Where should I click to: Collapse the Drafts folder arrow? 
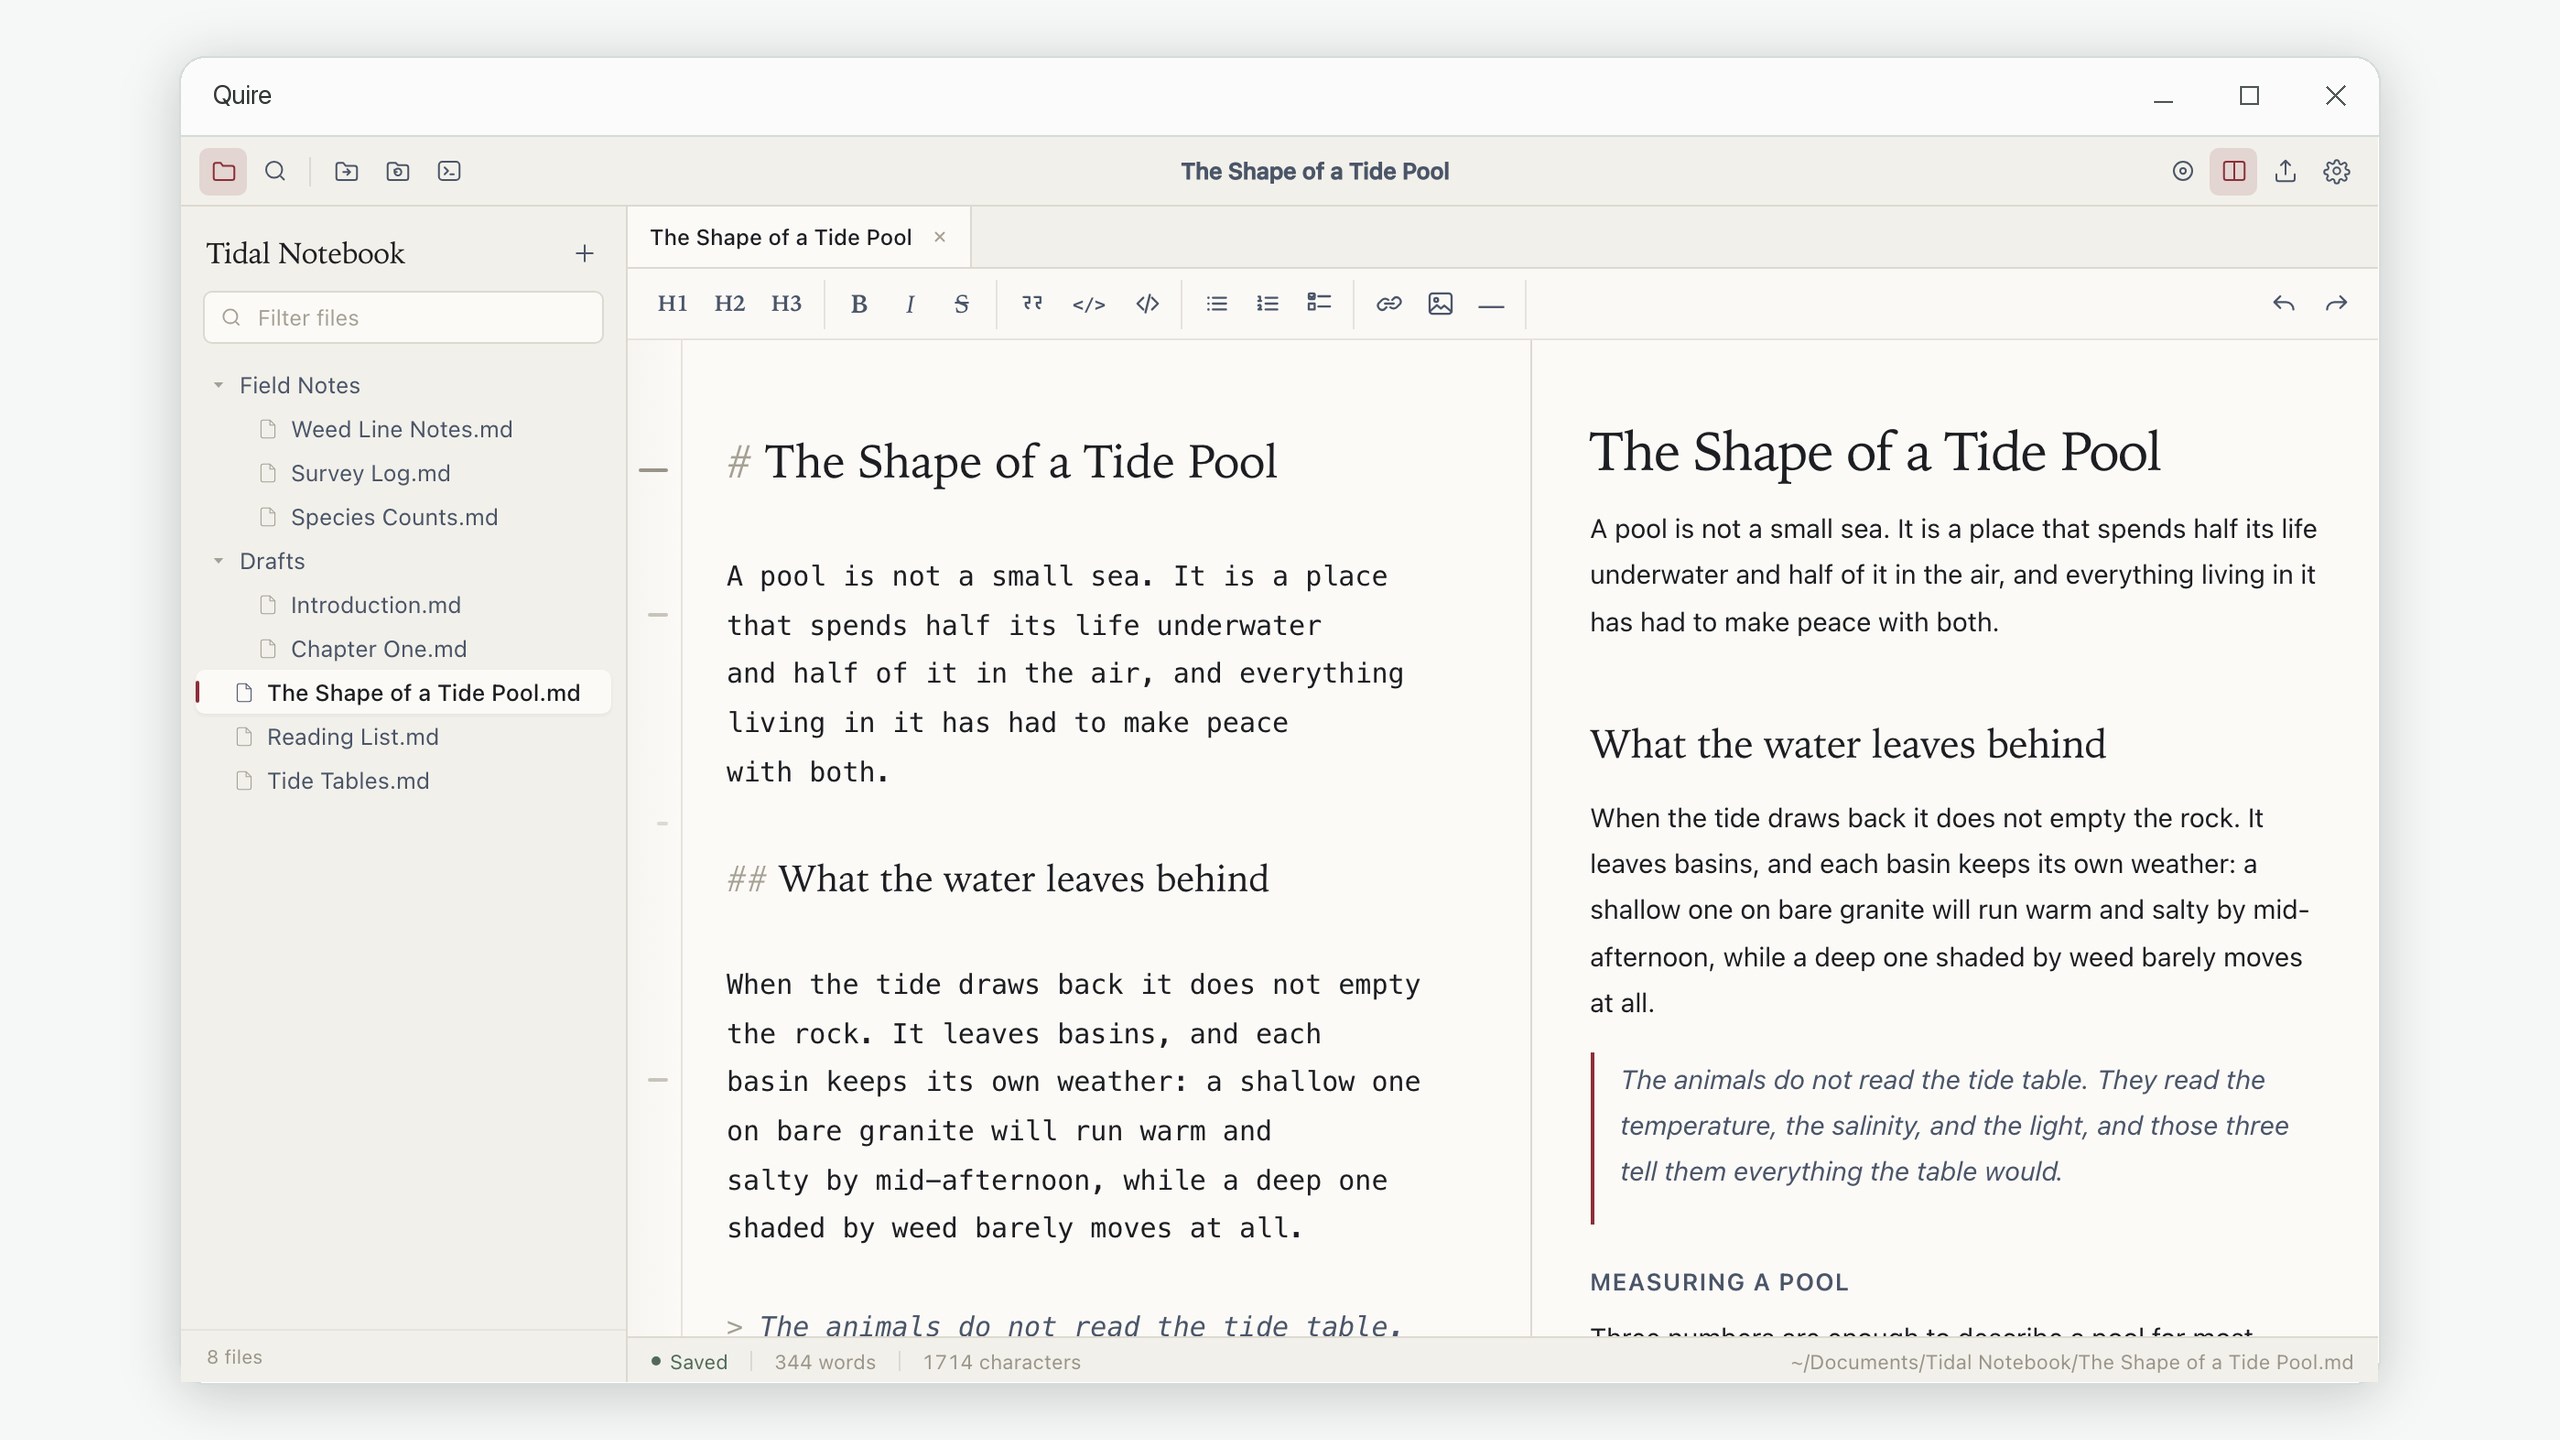click(x=218, y=561)
